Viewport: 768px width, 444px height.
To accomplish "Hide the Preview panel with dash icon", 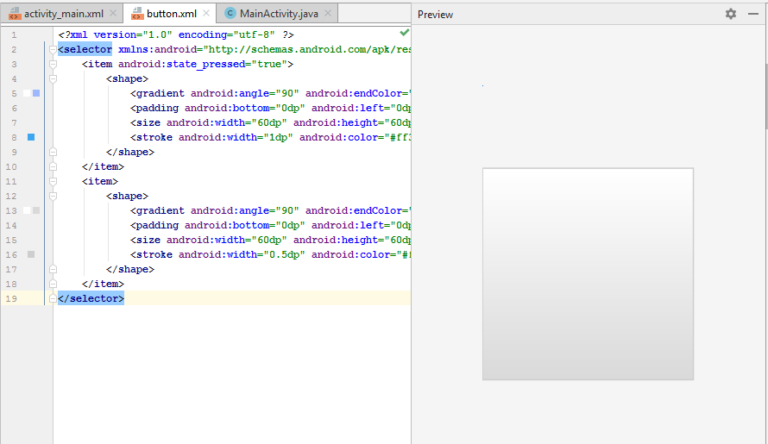I will click(x=752, y=14).
